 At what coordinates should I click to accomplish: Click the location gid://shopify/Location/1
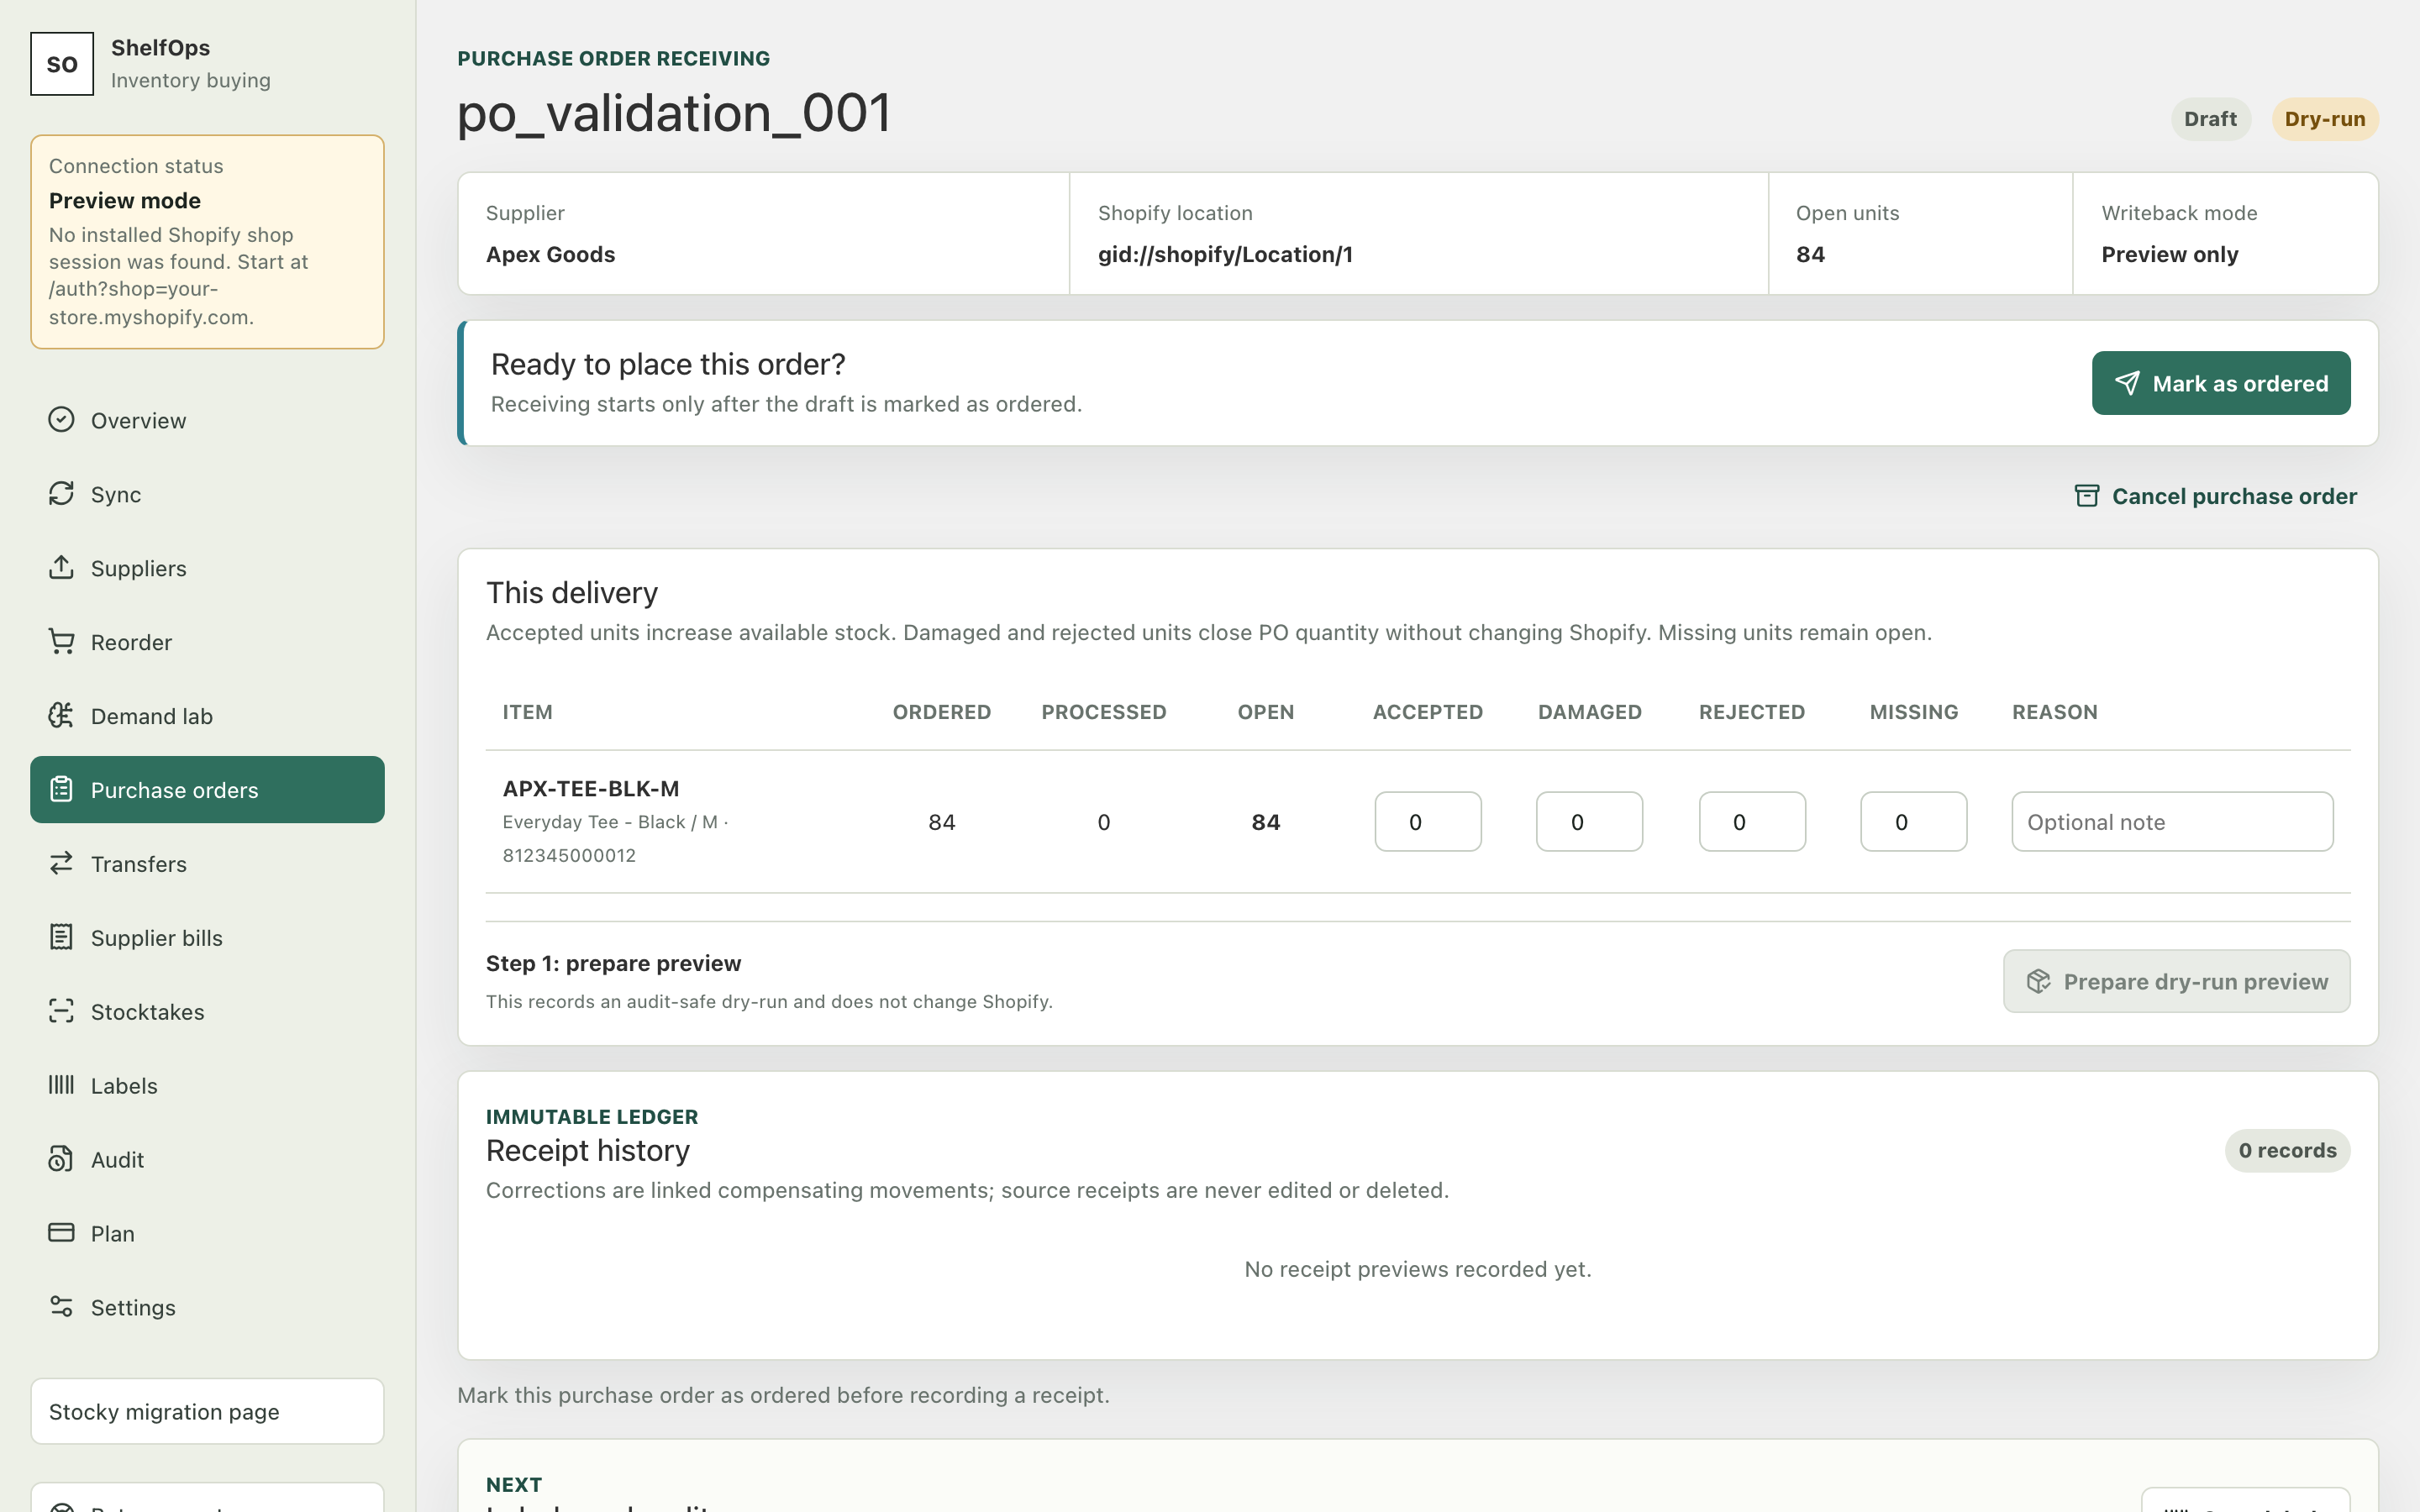1225,254
